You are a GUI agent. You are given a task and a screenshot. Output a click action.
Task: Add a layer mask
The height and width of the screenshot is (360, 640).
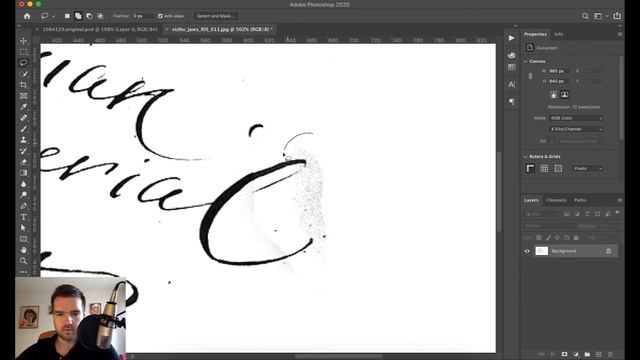(564, 354)
